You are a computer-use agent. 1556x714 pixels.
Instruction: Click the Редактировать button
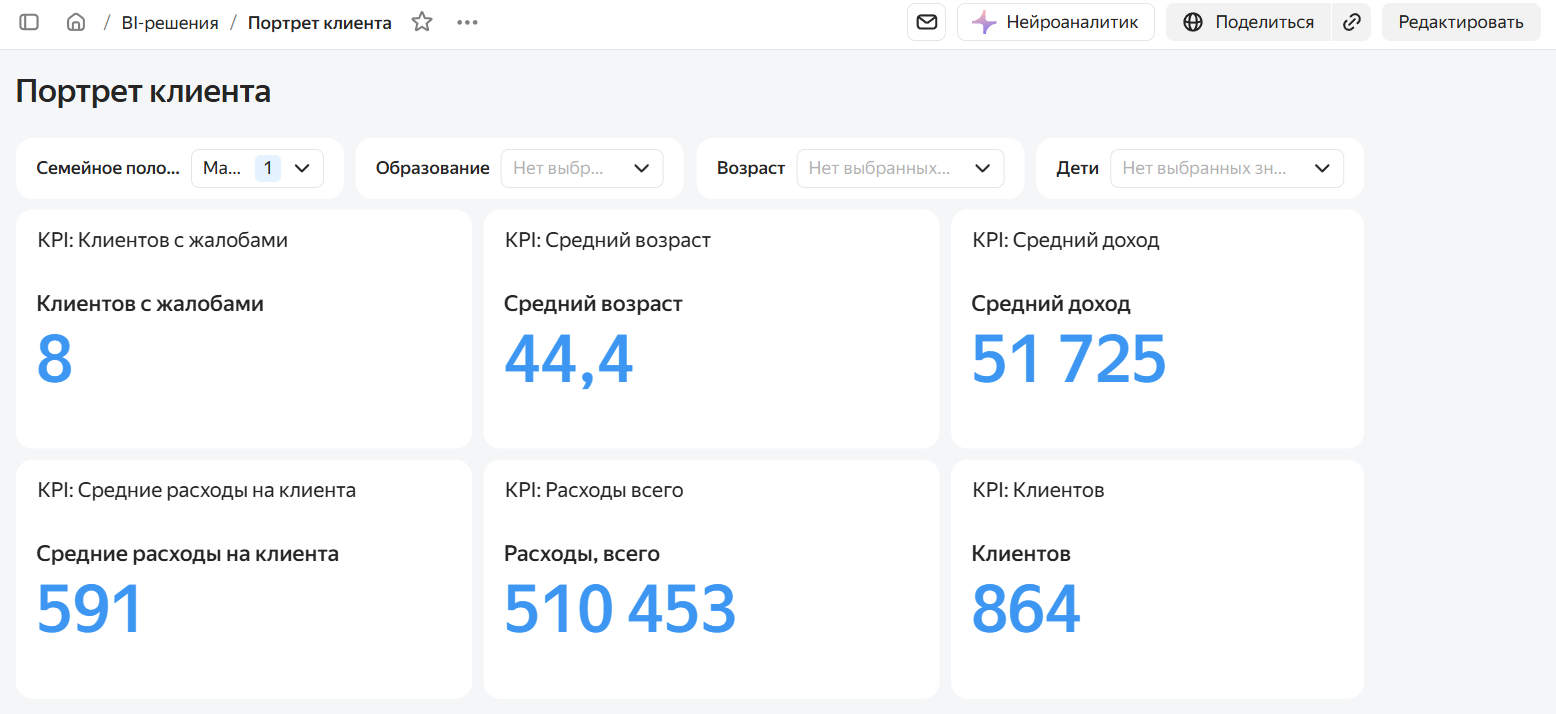coord(1460,22)
